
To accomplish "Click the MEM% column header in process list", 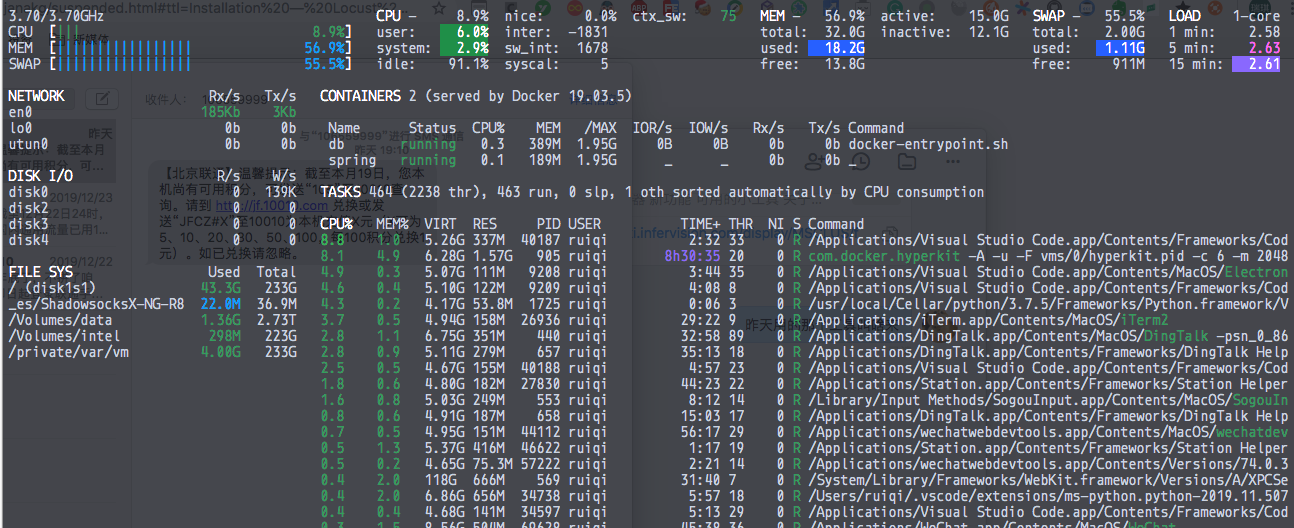I will pos(392,224).
